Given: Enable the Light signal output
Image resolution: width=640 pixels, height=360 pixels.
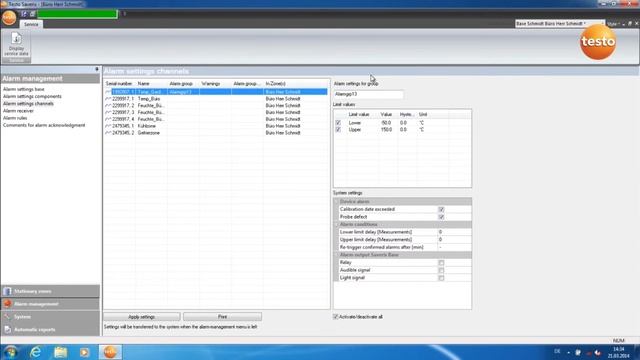Looking at the screenshot, I should (441, 278).
